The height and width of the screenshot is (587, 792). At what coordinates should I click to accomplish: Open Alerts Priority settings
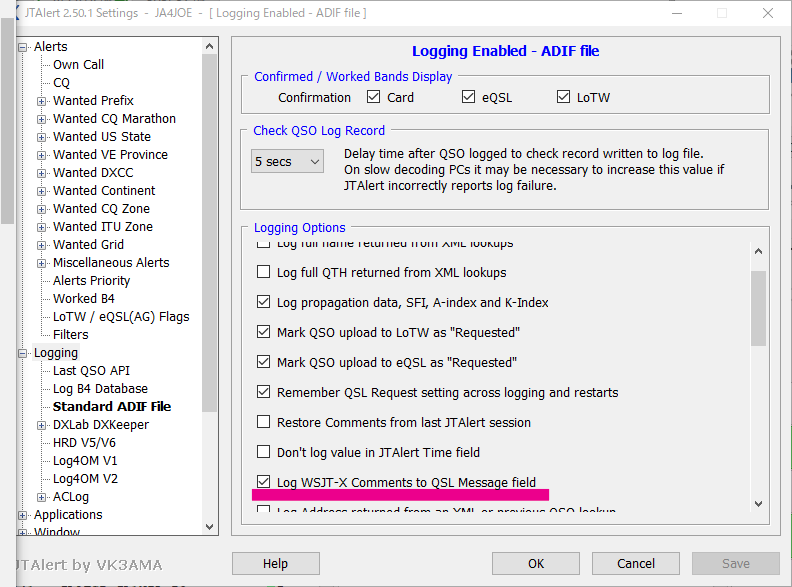(x=91, y=281)
